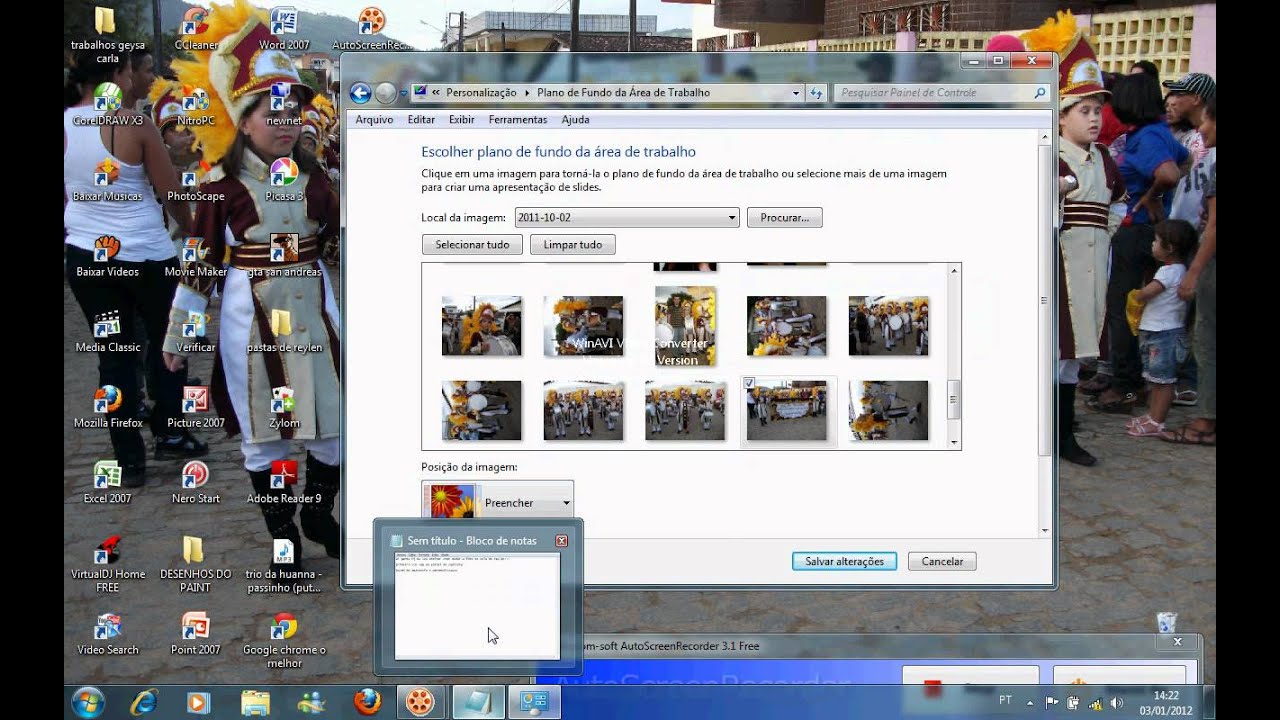
Task: Click the PT language indicator in tray
Action: (1005, 702)
